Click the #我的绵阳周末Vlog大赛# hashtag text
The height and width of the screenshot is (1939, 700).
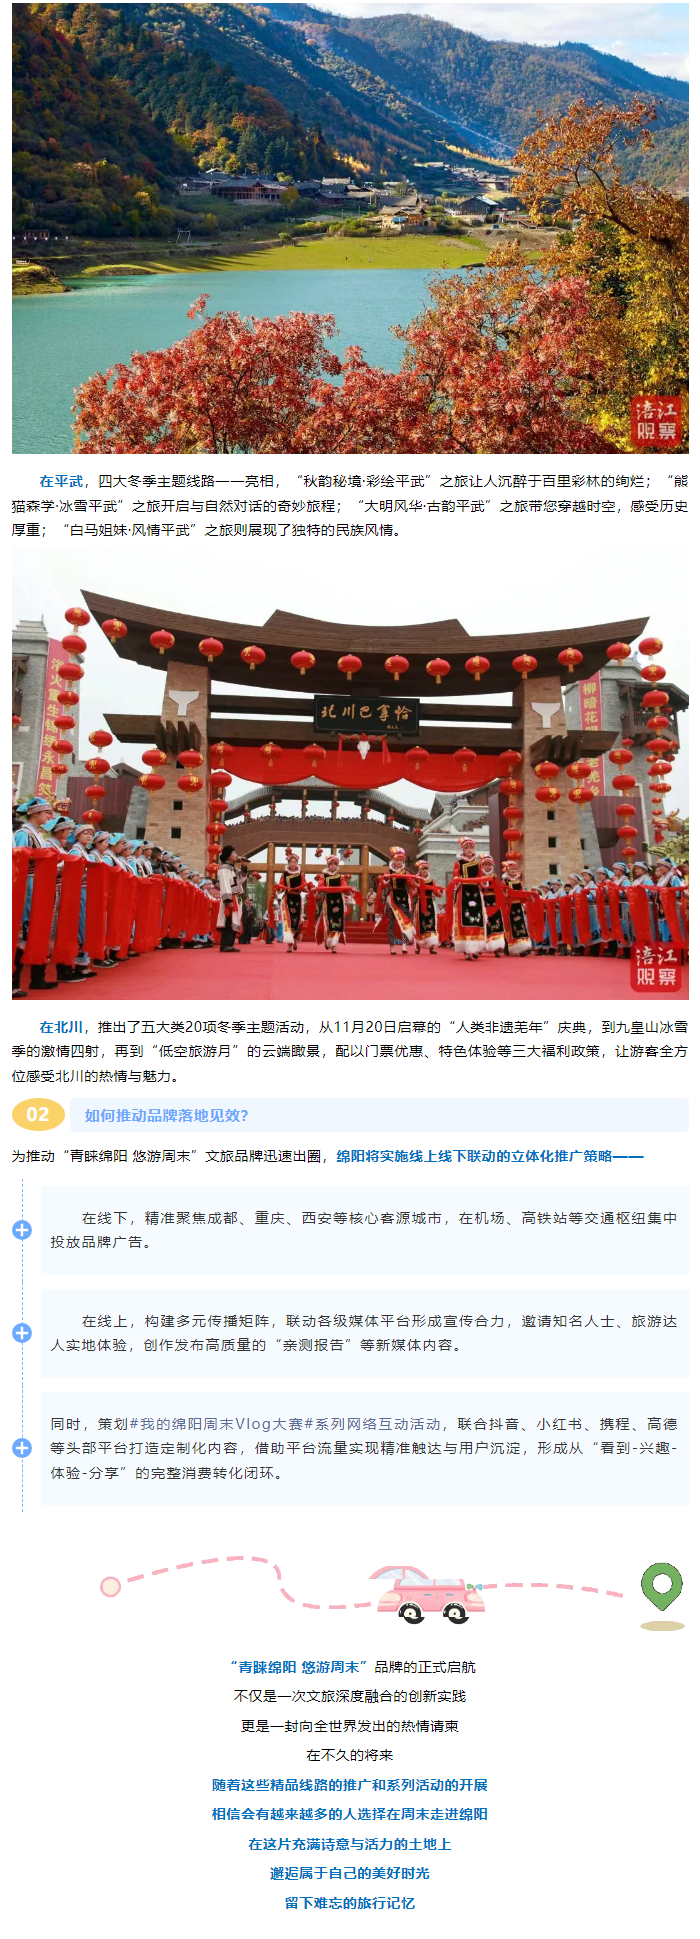(x=222, y=1424)
